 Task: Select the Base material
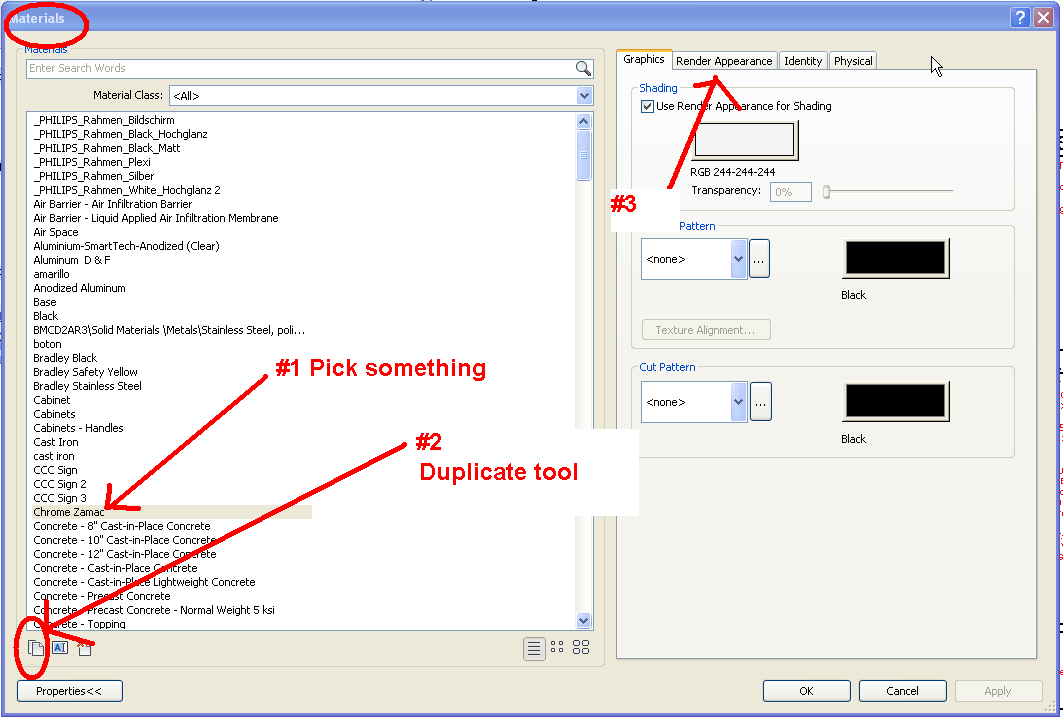point(45,302)
